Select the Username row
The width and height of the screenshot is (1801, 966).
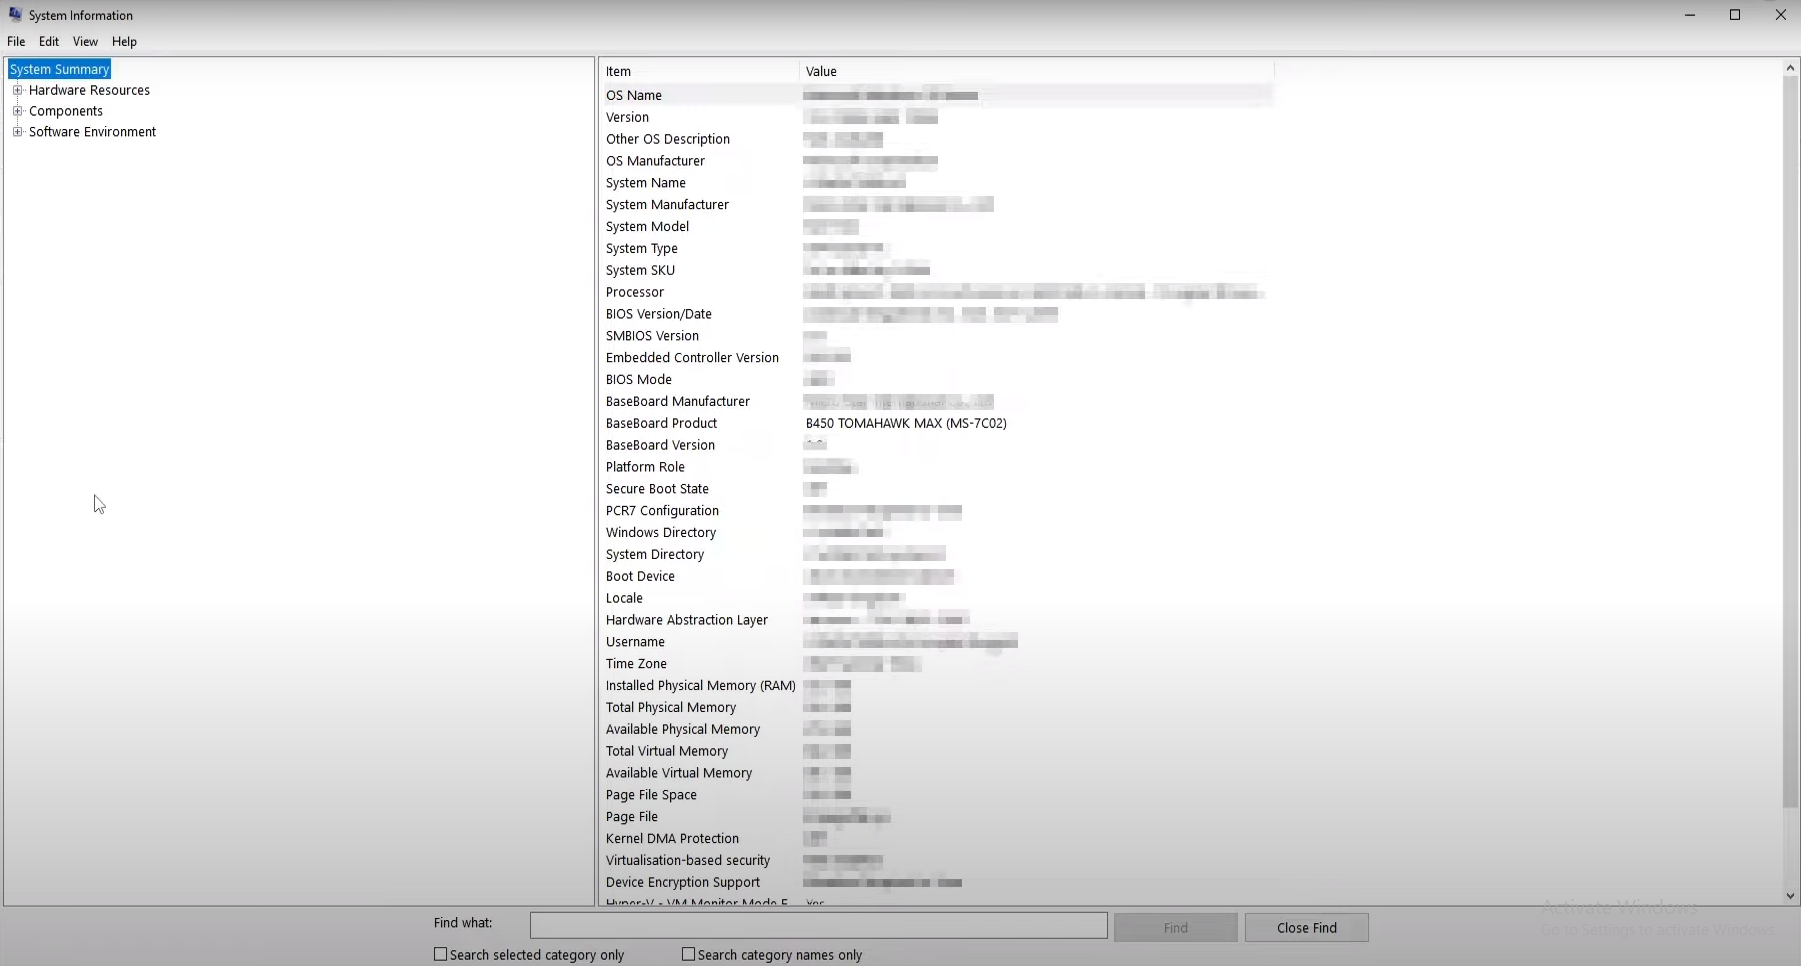click(937, 643)
